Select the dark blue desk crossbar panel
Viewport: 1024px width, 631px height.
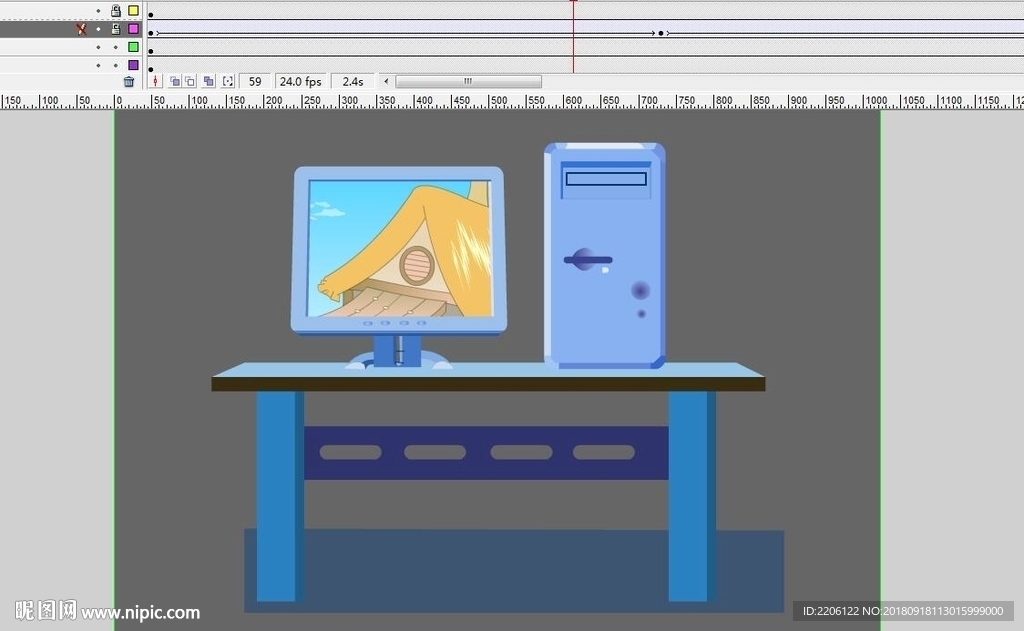click(x=486, y=453)
